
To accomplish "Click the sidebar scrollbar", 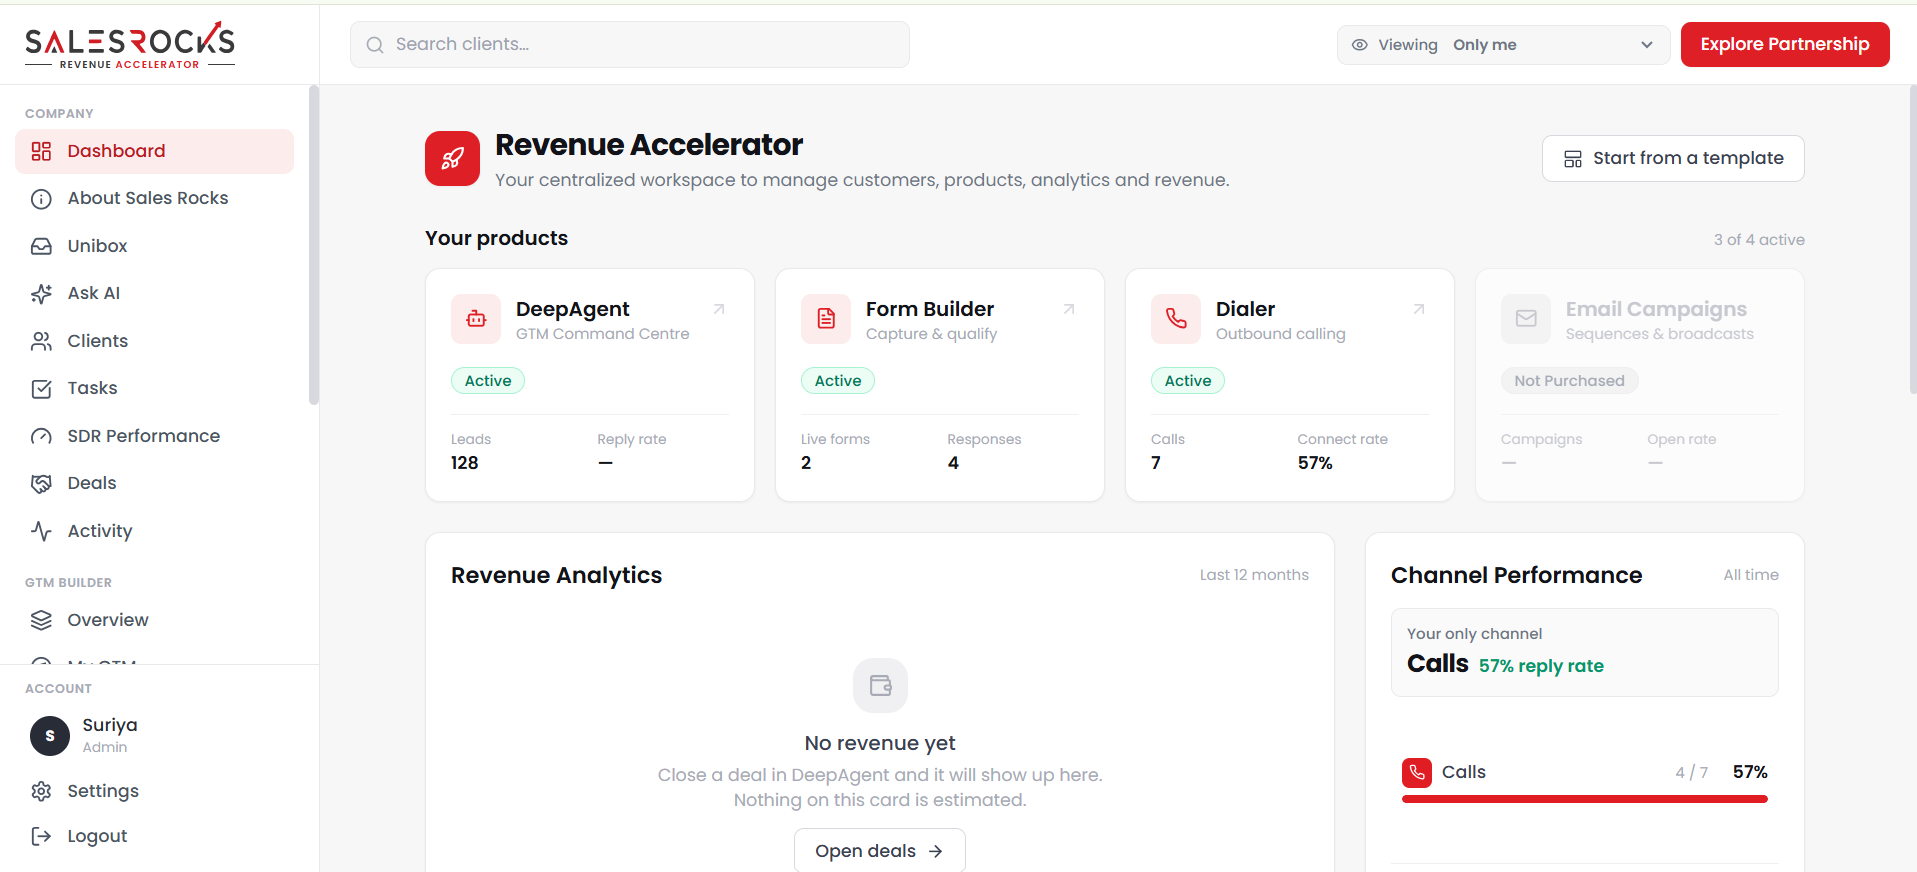I will (314, 245).
